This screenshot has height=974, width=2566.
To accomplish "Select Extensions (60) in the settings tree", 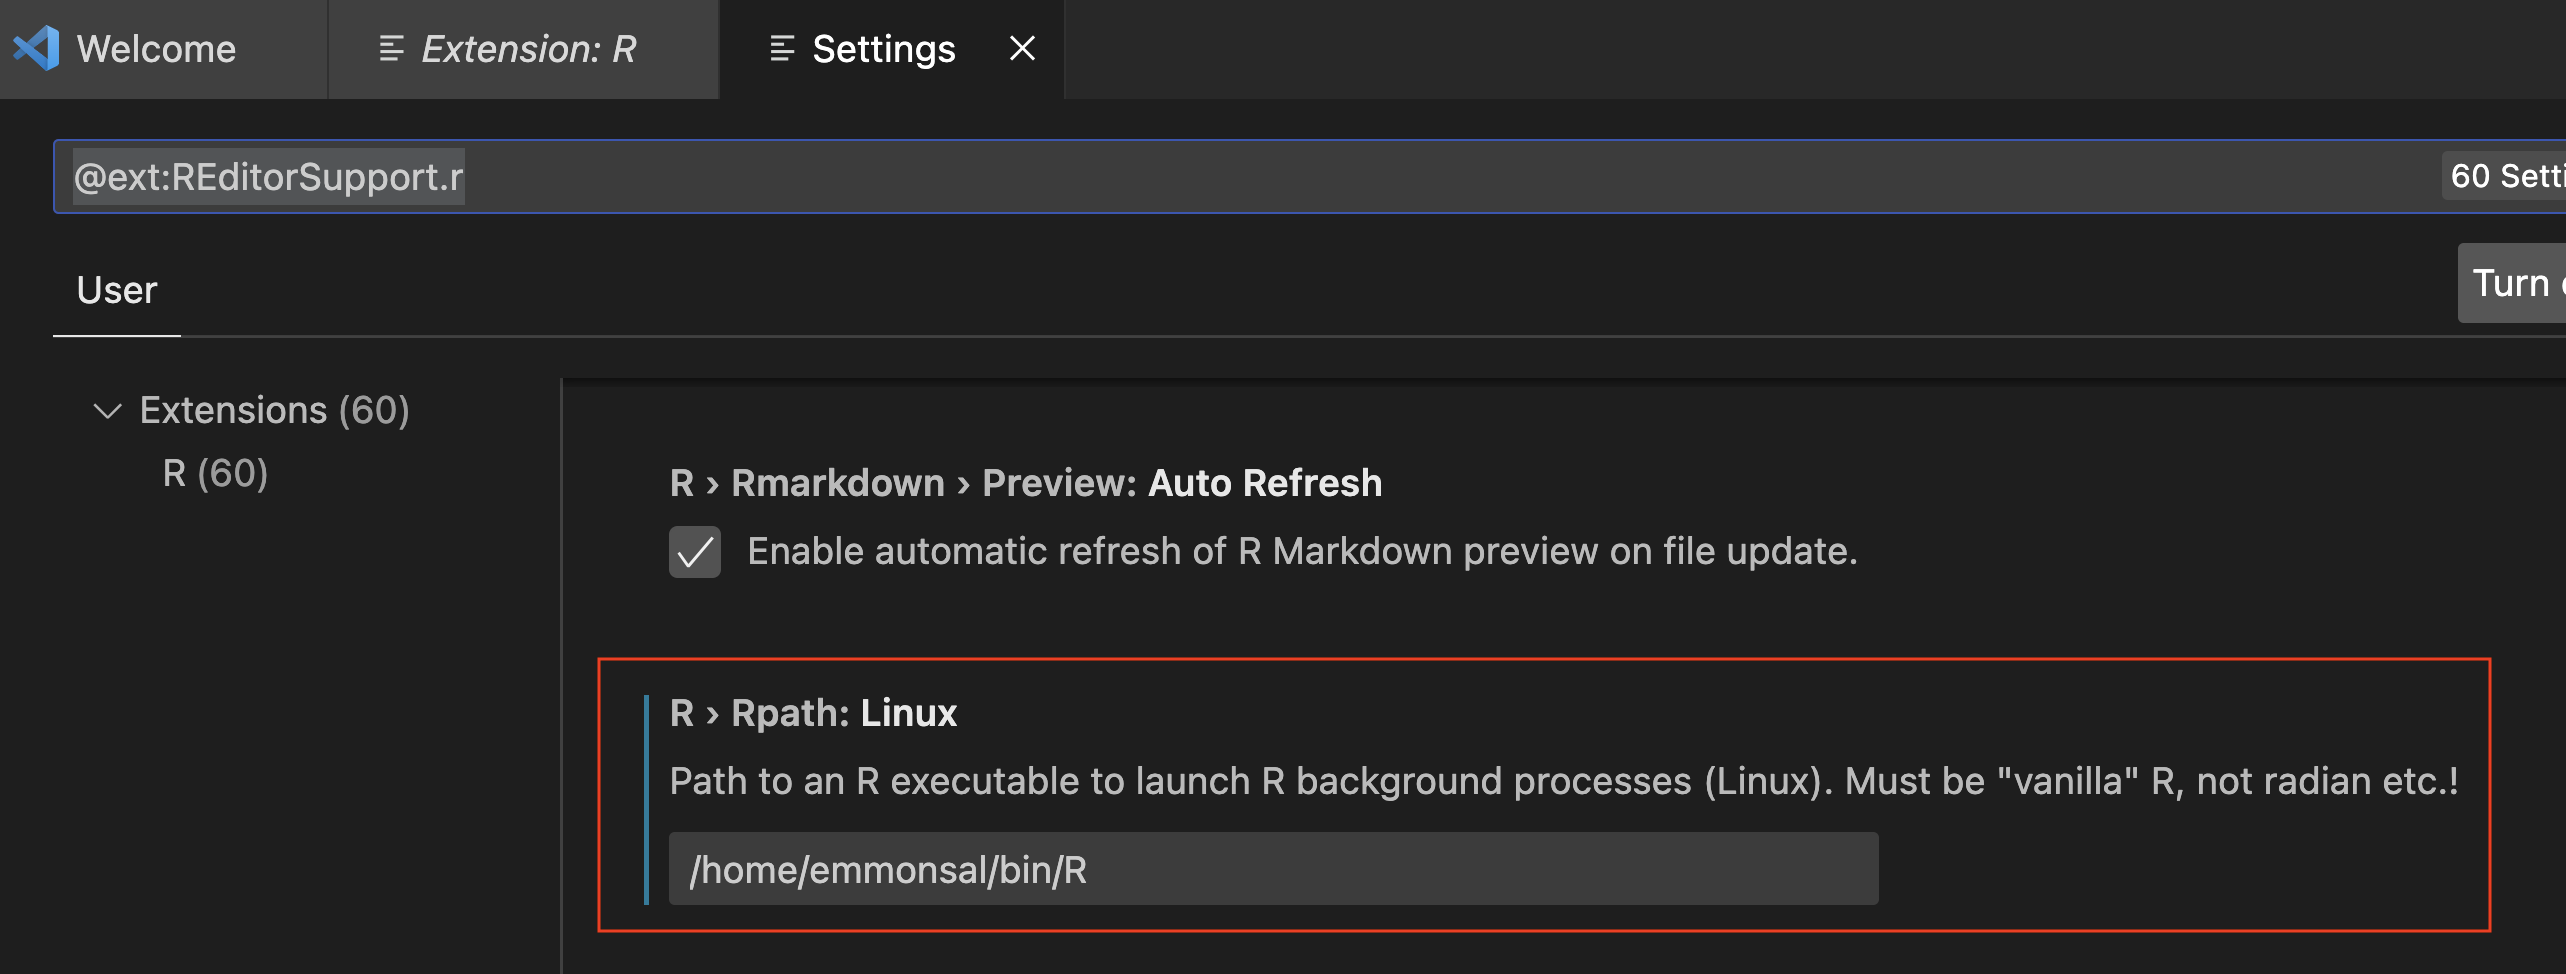I will pyautogui.click(x=274, y=411).
